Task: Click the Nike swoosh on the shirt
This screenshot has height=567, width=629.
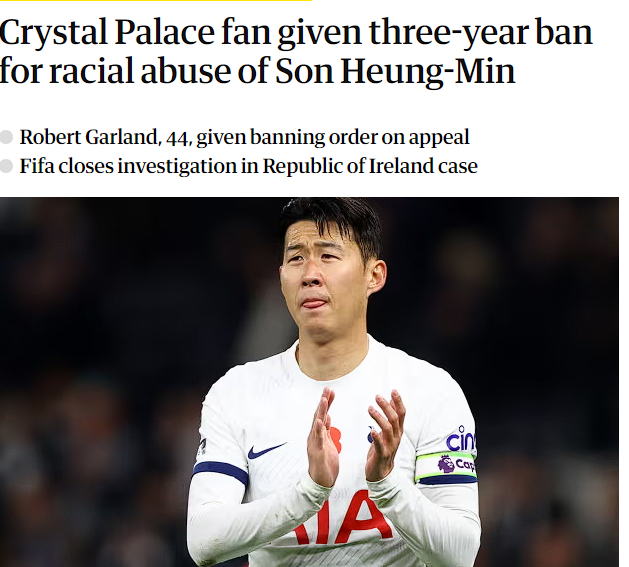Action: [265, 451]
